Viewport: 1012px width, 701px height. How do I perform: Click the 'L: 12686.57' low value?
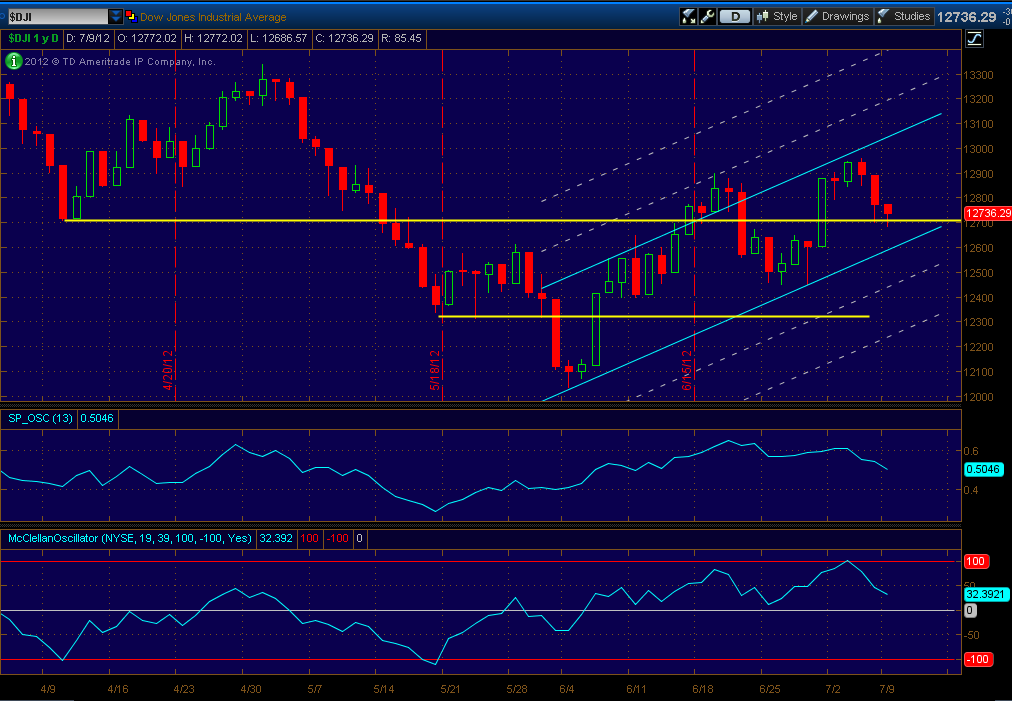click(279, 38)
